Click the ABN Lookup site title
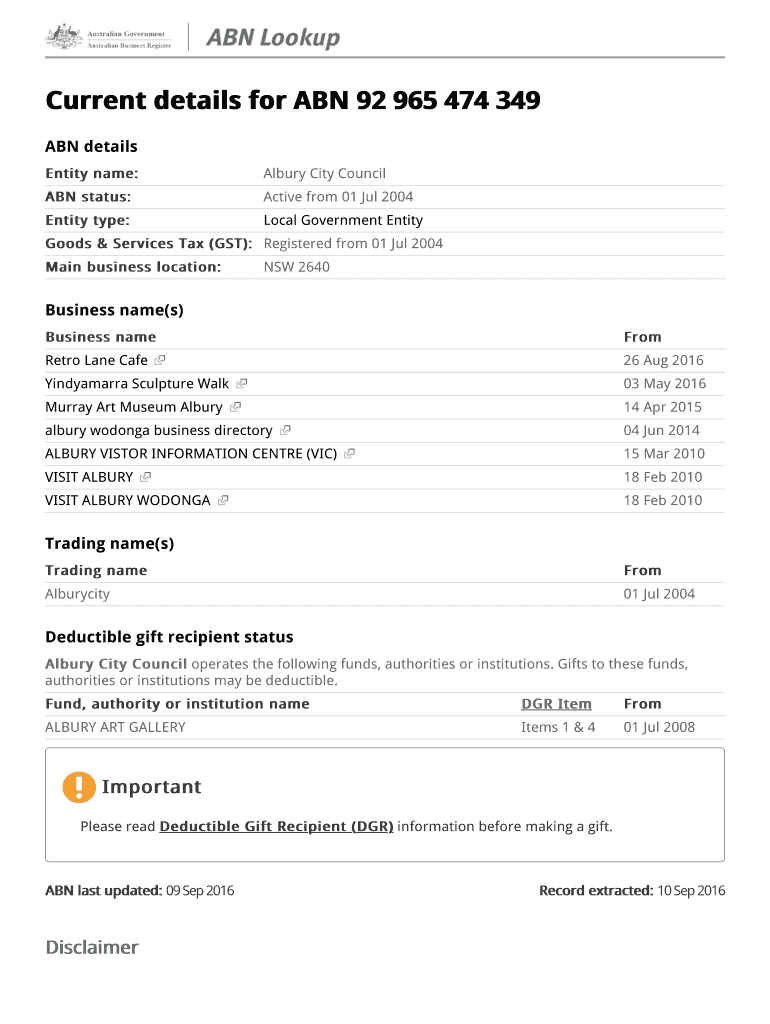 273,39
